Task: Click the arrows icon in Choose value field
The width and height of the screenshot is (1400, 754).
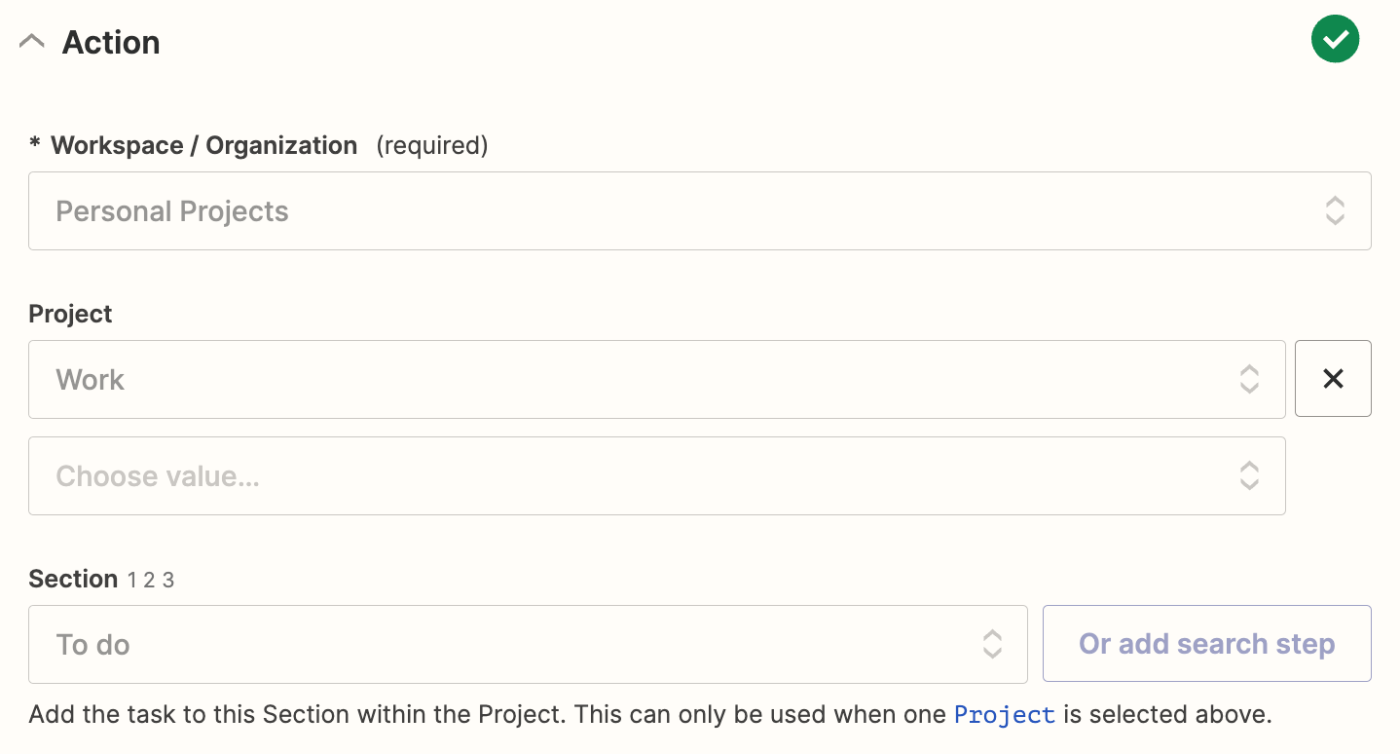Action: coord(1249,476)
